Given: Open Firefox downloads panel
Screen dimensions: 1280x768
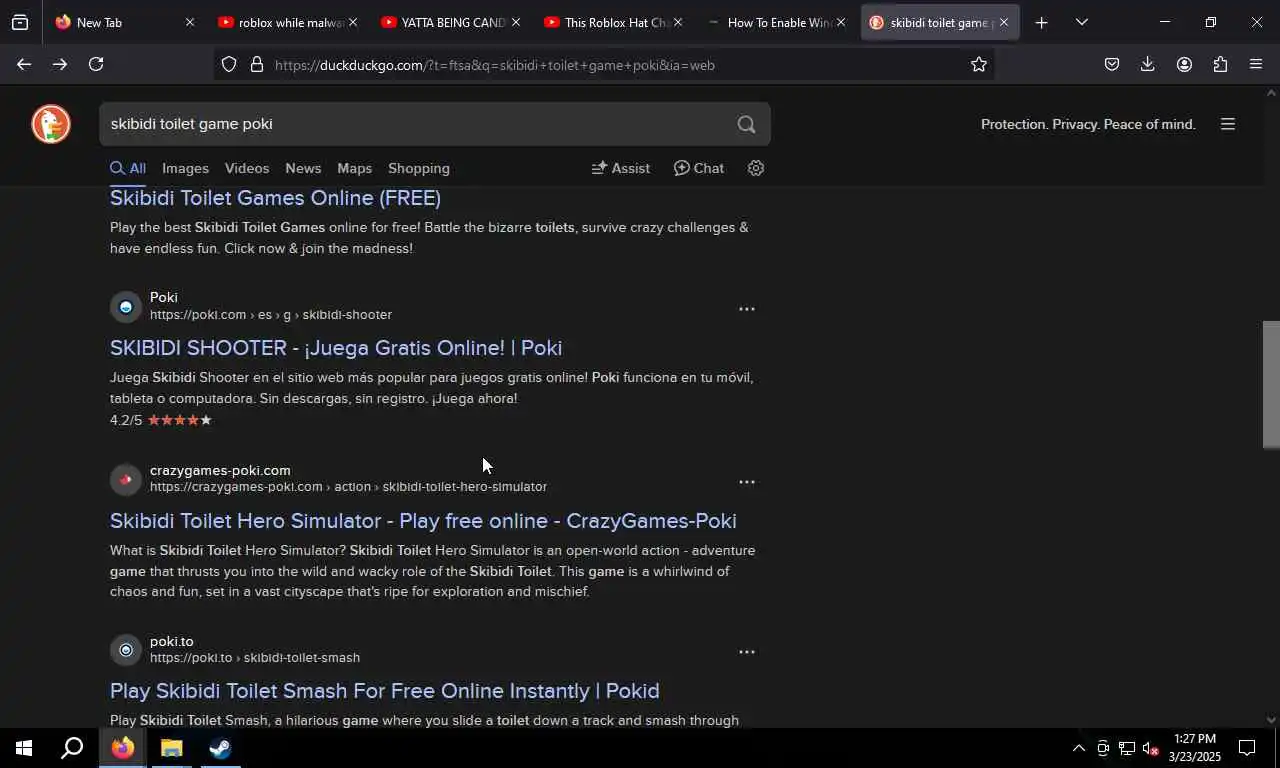Looking at the screenshot, I should click(1147, 64).
